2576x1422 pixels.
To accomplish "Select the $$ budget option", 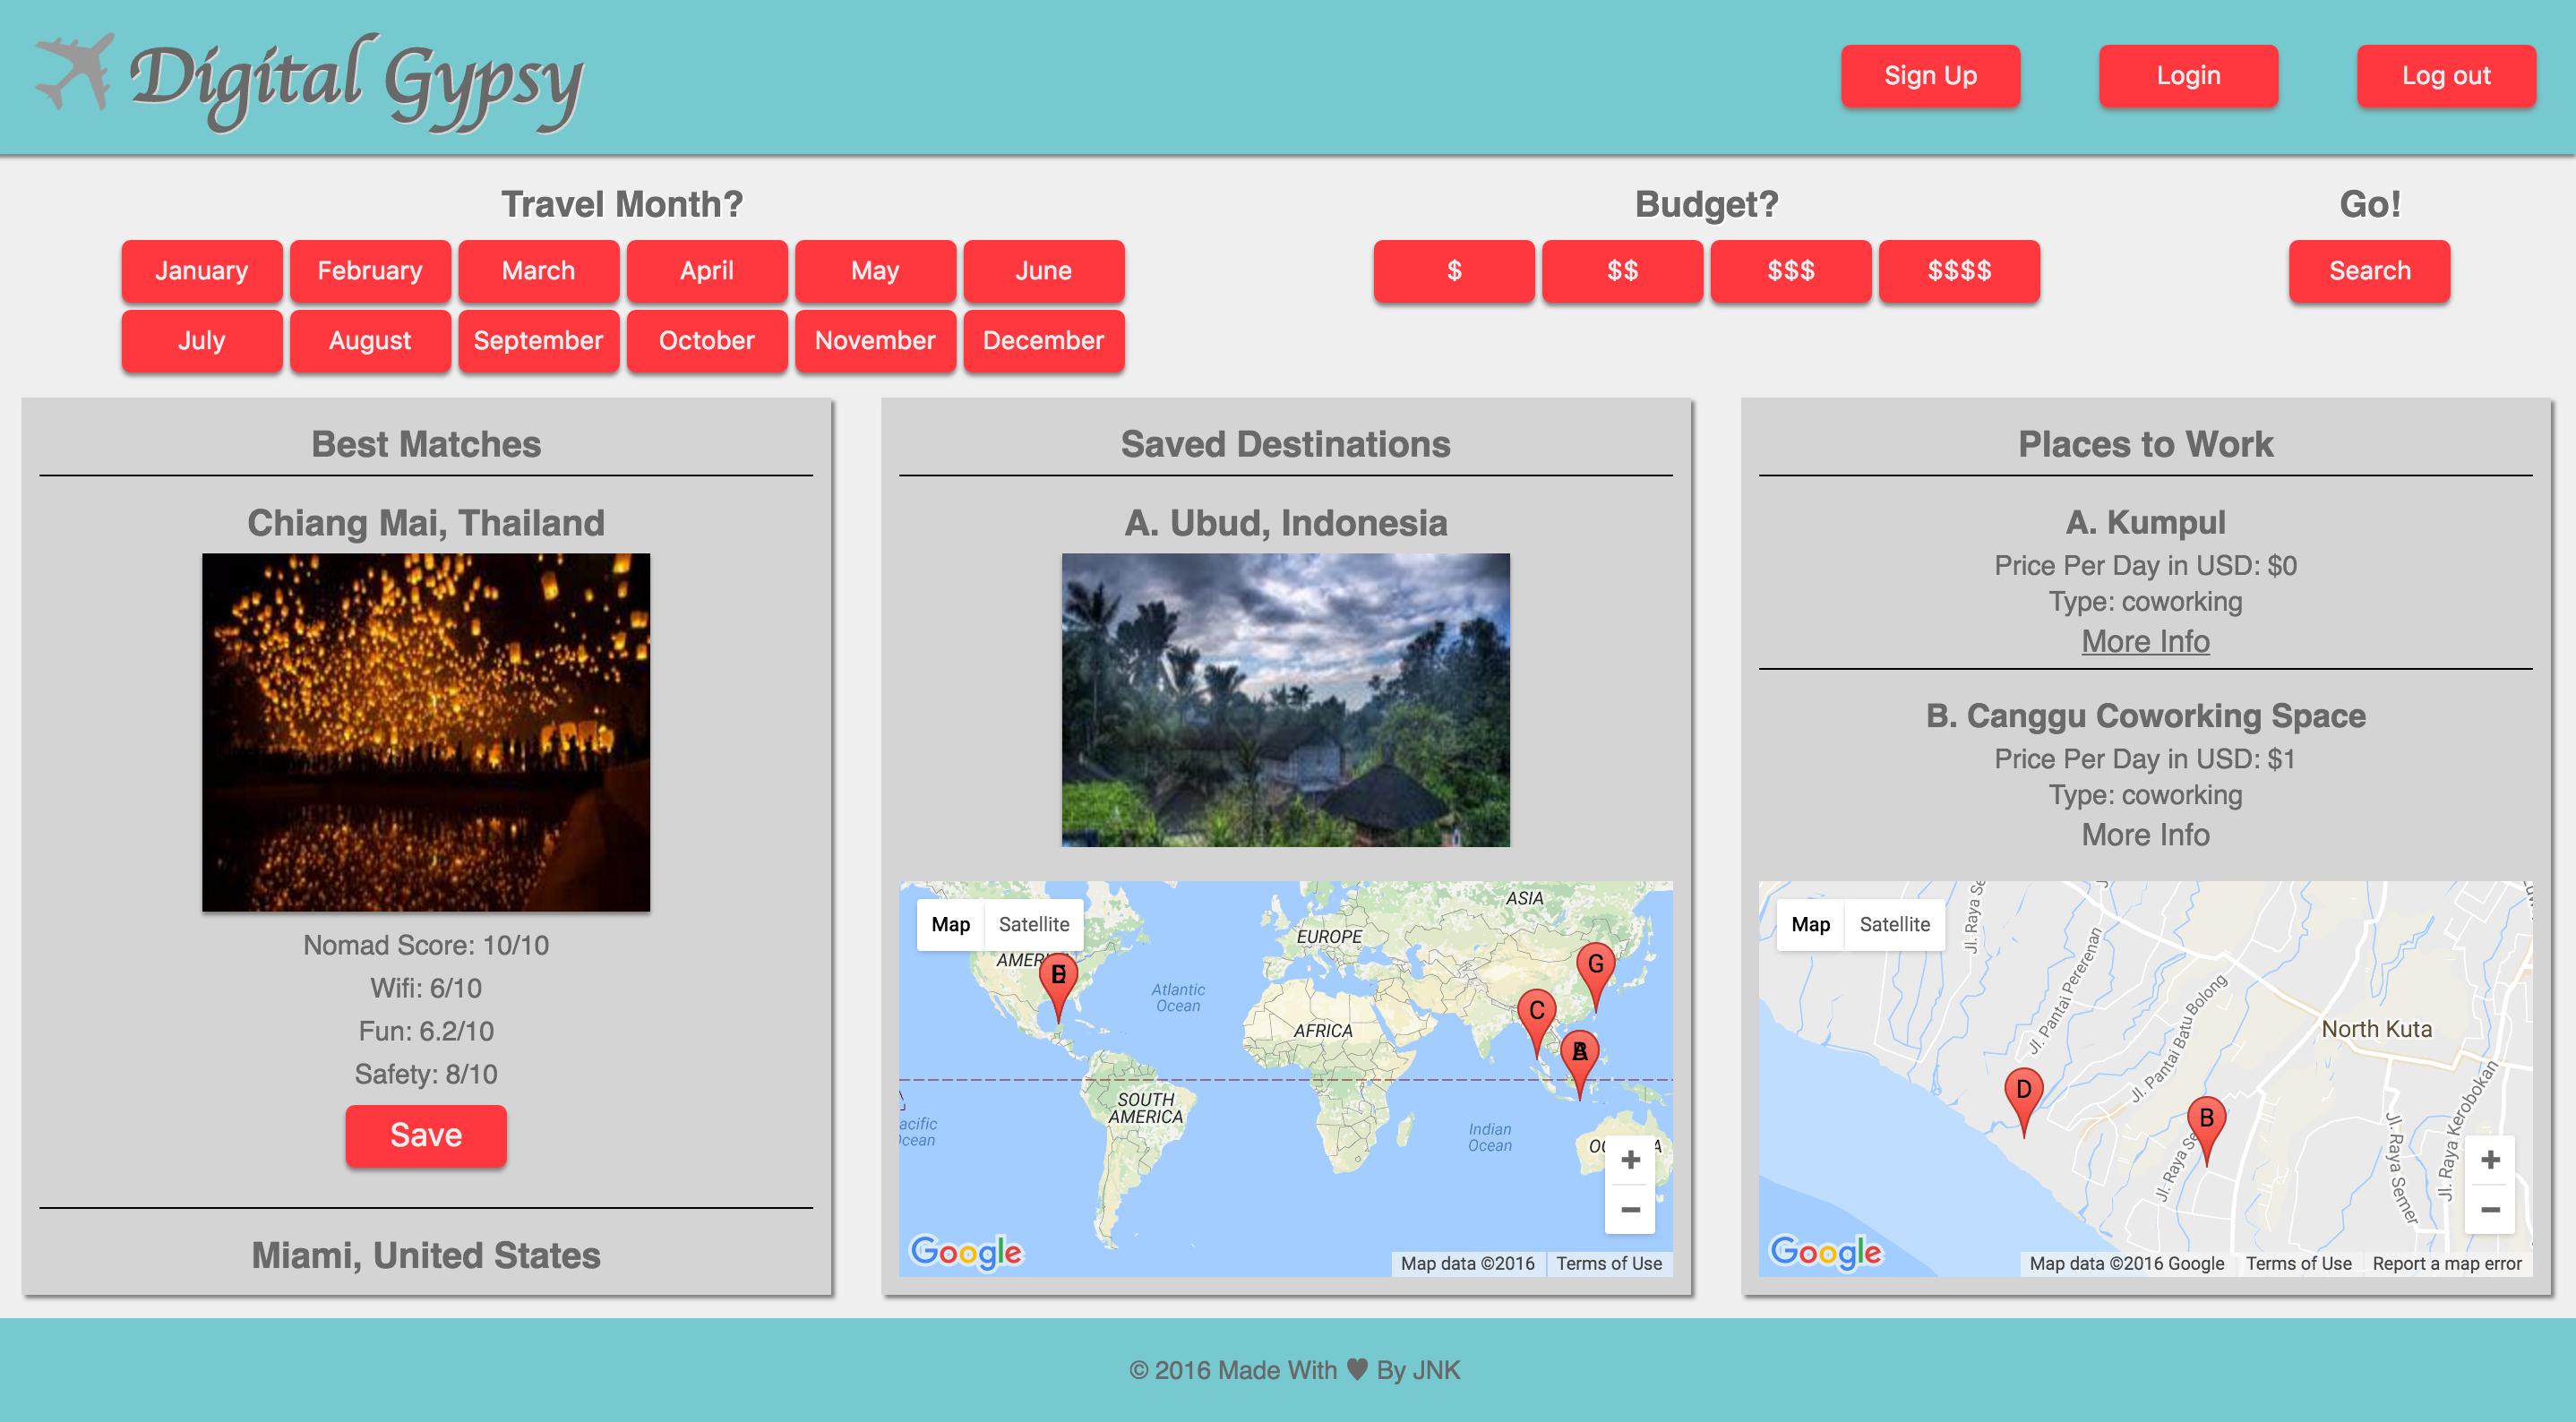I will [1622, 270].
